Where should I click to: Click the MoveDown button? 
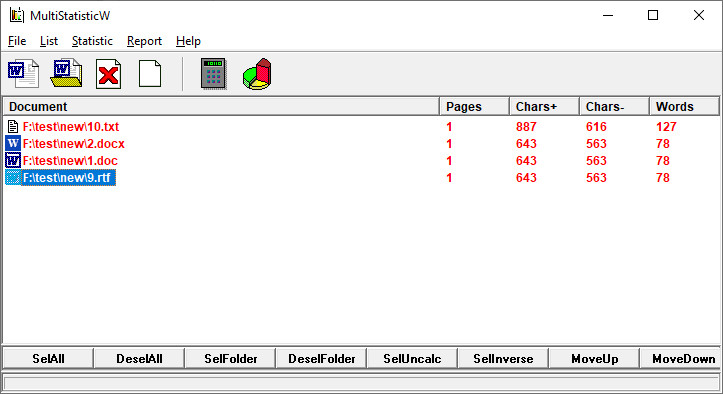click(x=681, y=358)
